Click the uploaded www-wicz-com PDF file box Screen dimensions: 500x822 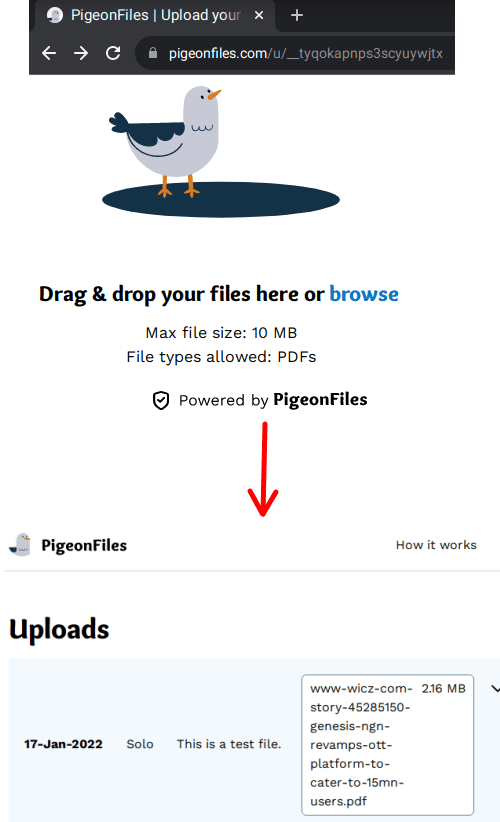387,744
